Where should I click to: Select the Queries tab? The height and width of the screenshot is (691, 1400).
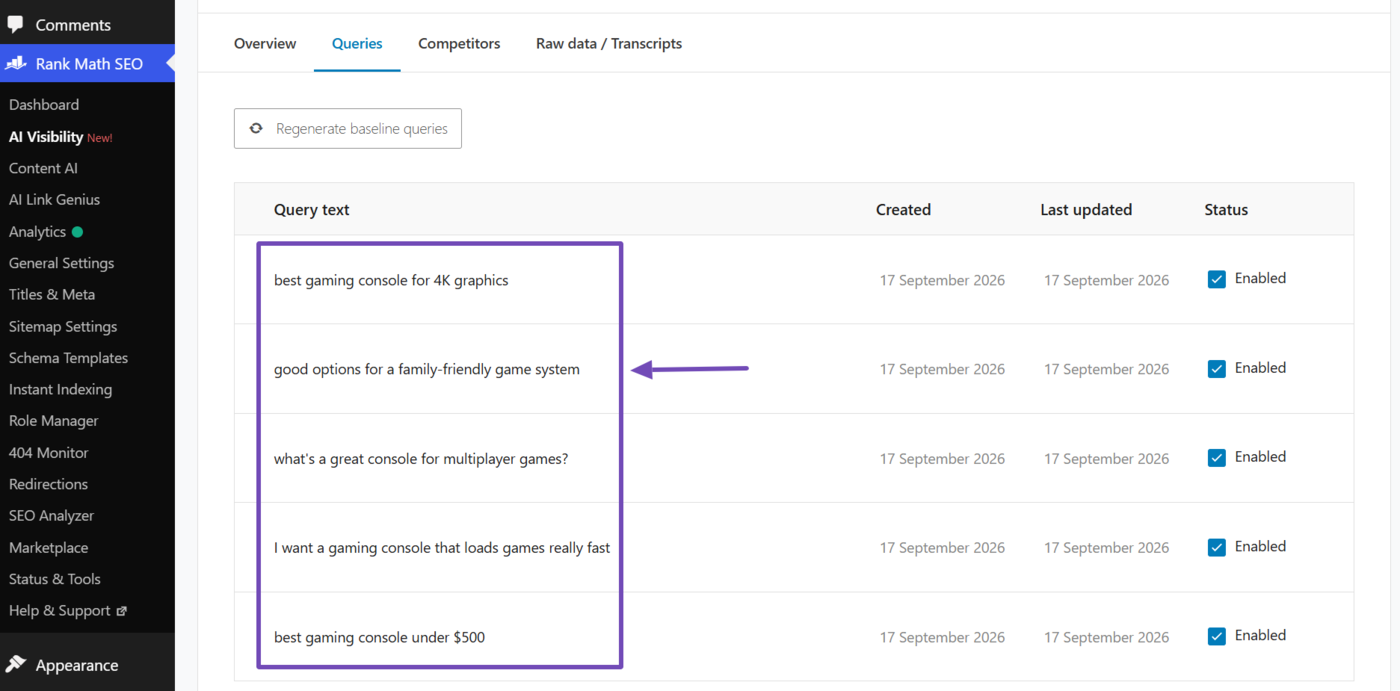(357, 43)
